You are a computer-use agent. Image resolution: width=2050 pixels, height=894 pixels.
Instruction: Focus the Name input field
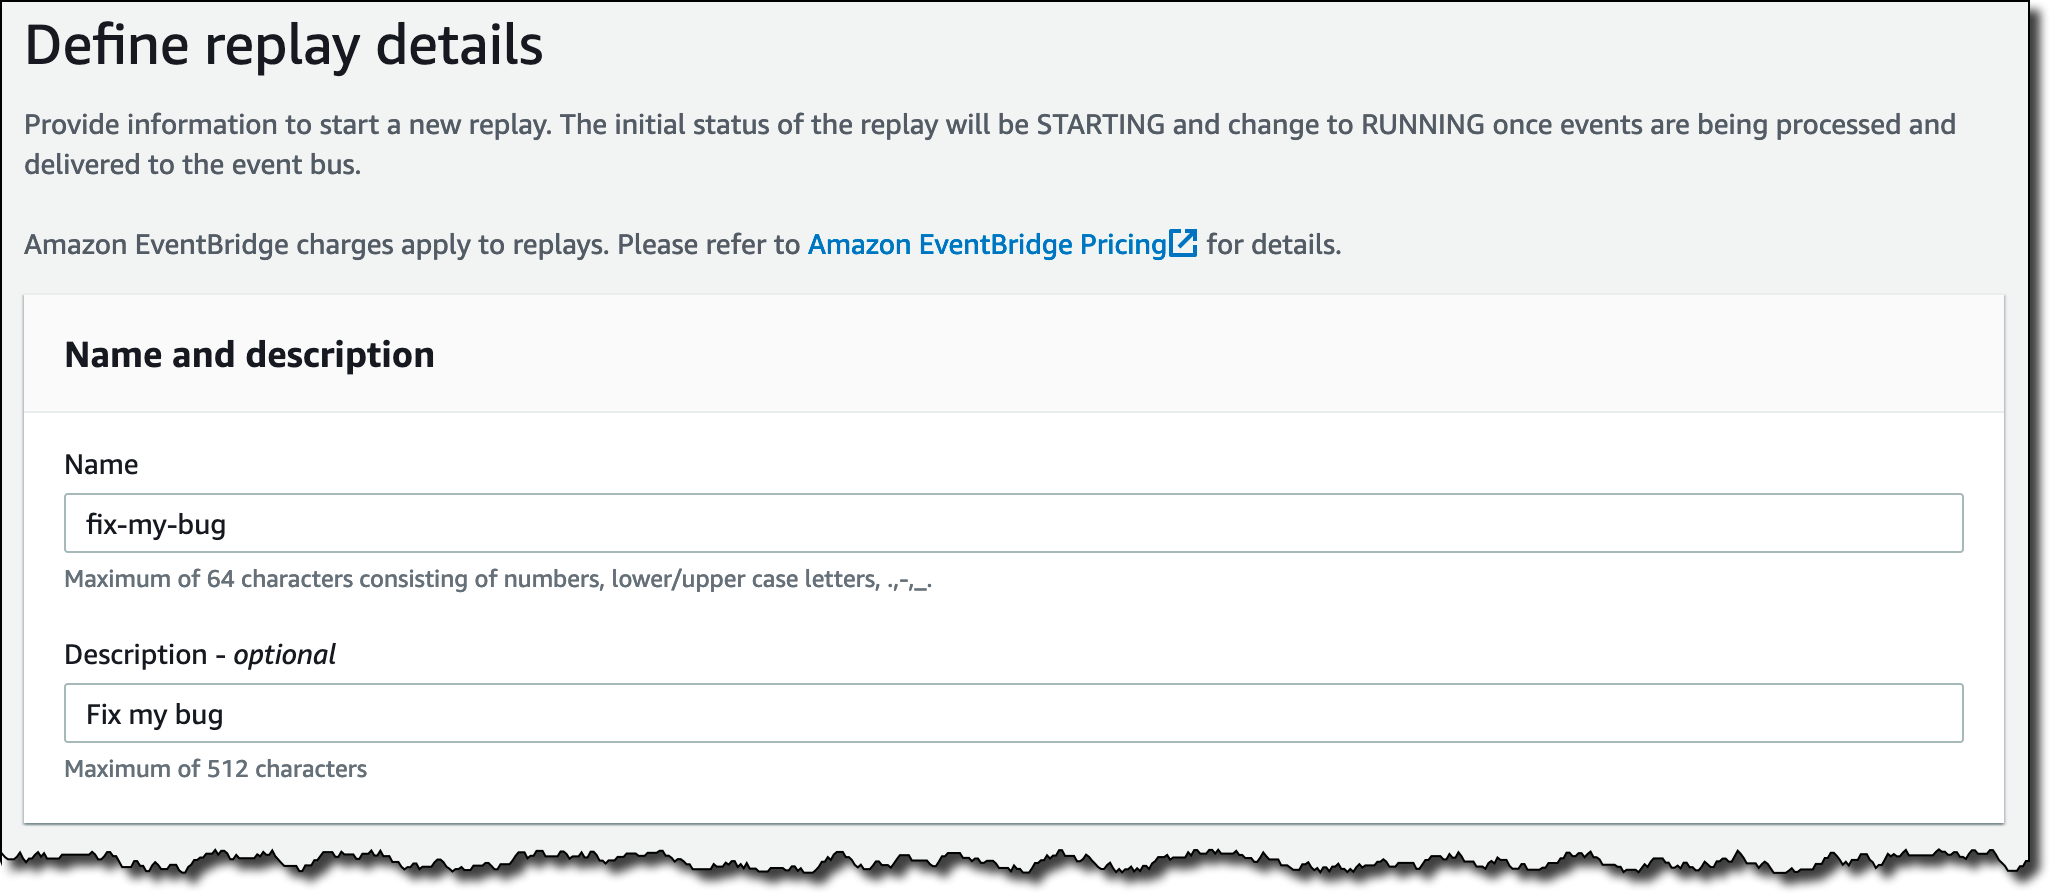tap(1012, 523)
